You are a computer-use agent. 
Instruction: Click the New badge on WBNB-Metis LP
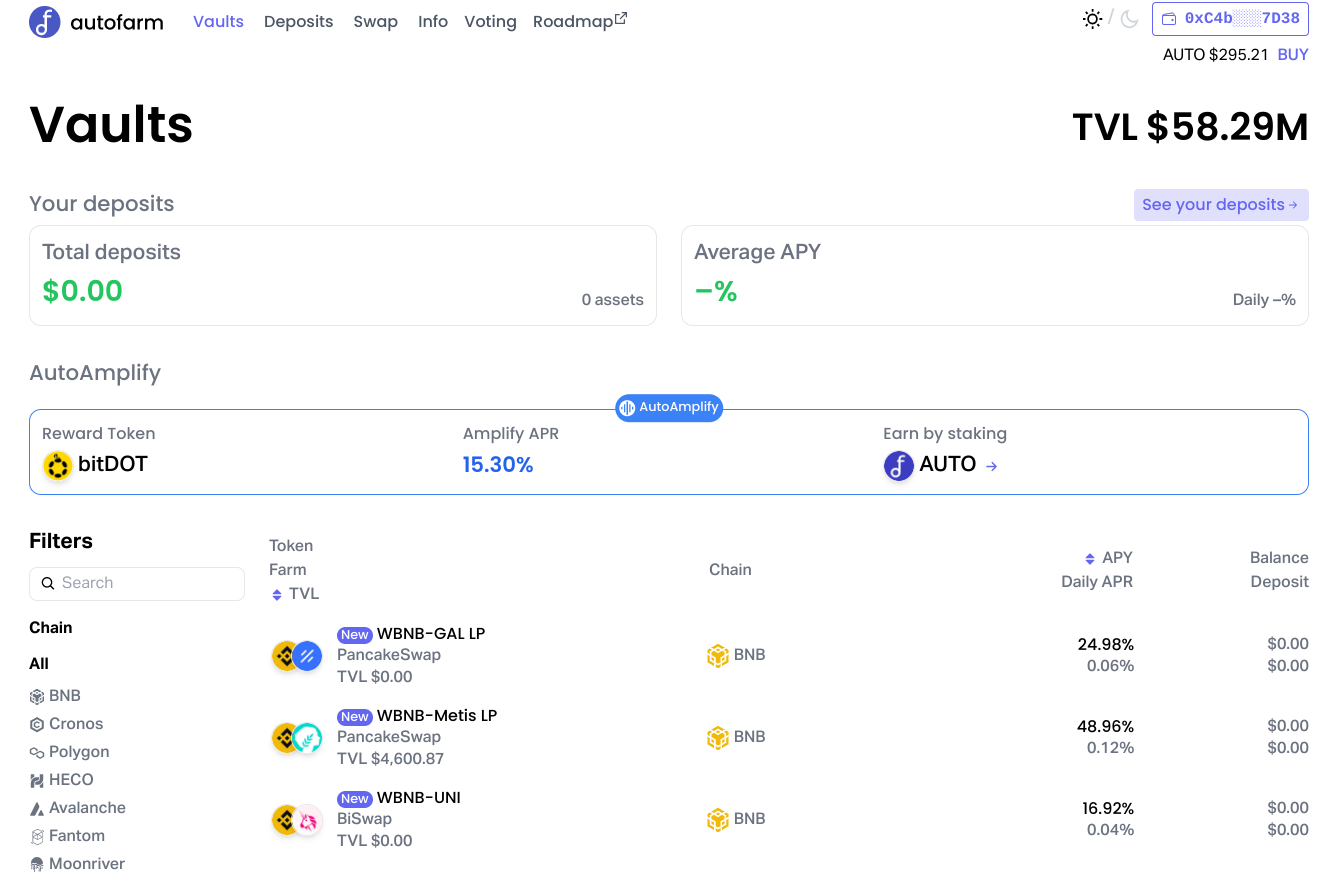[355, 717]
